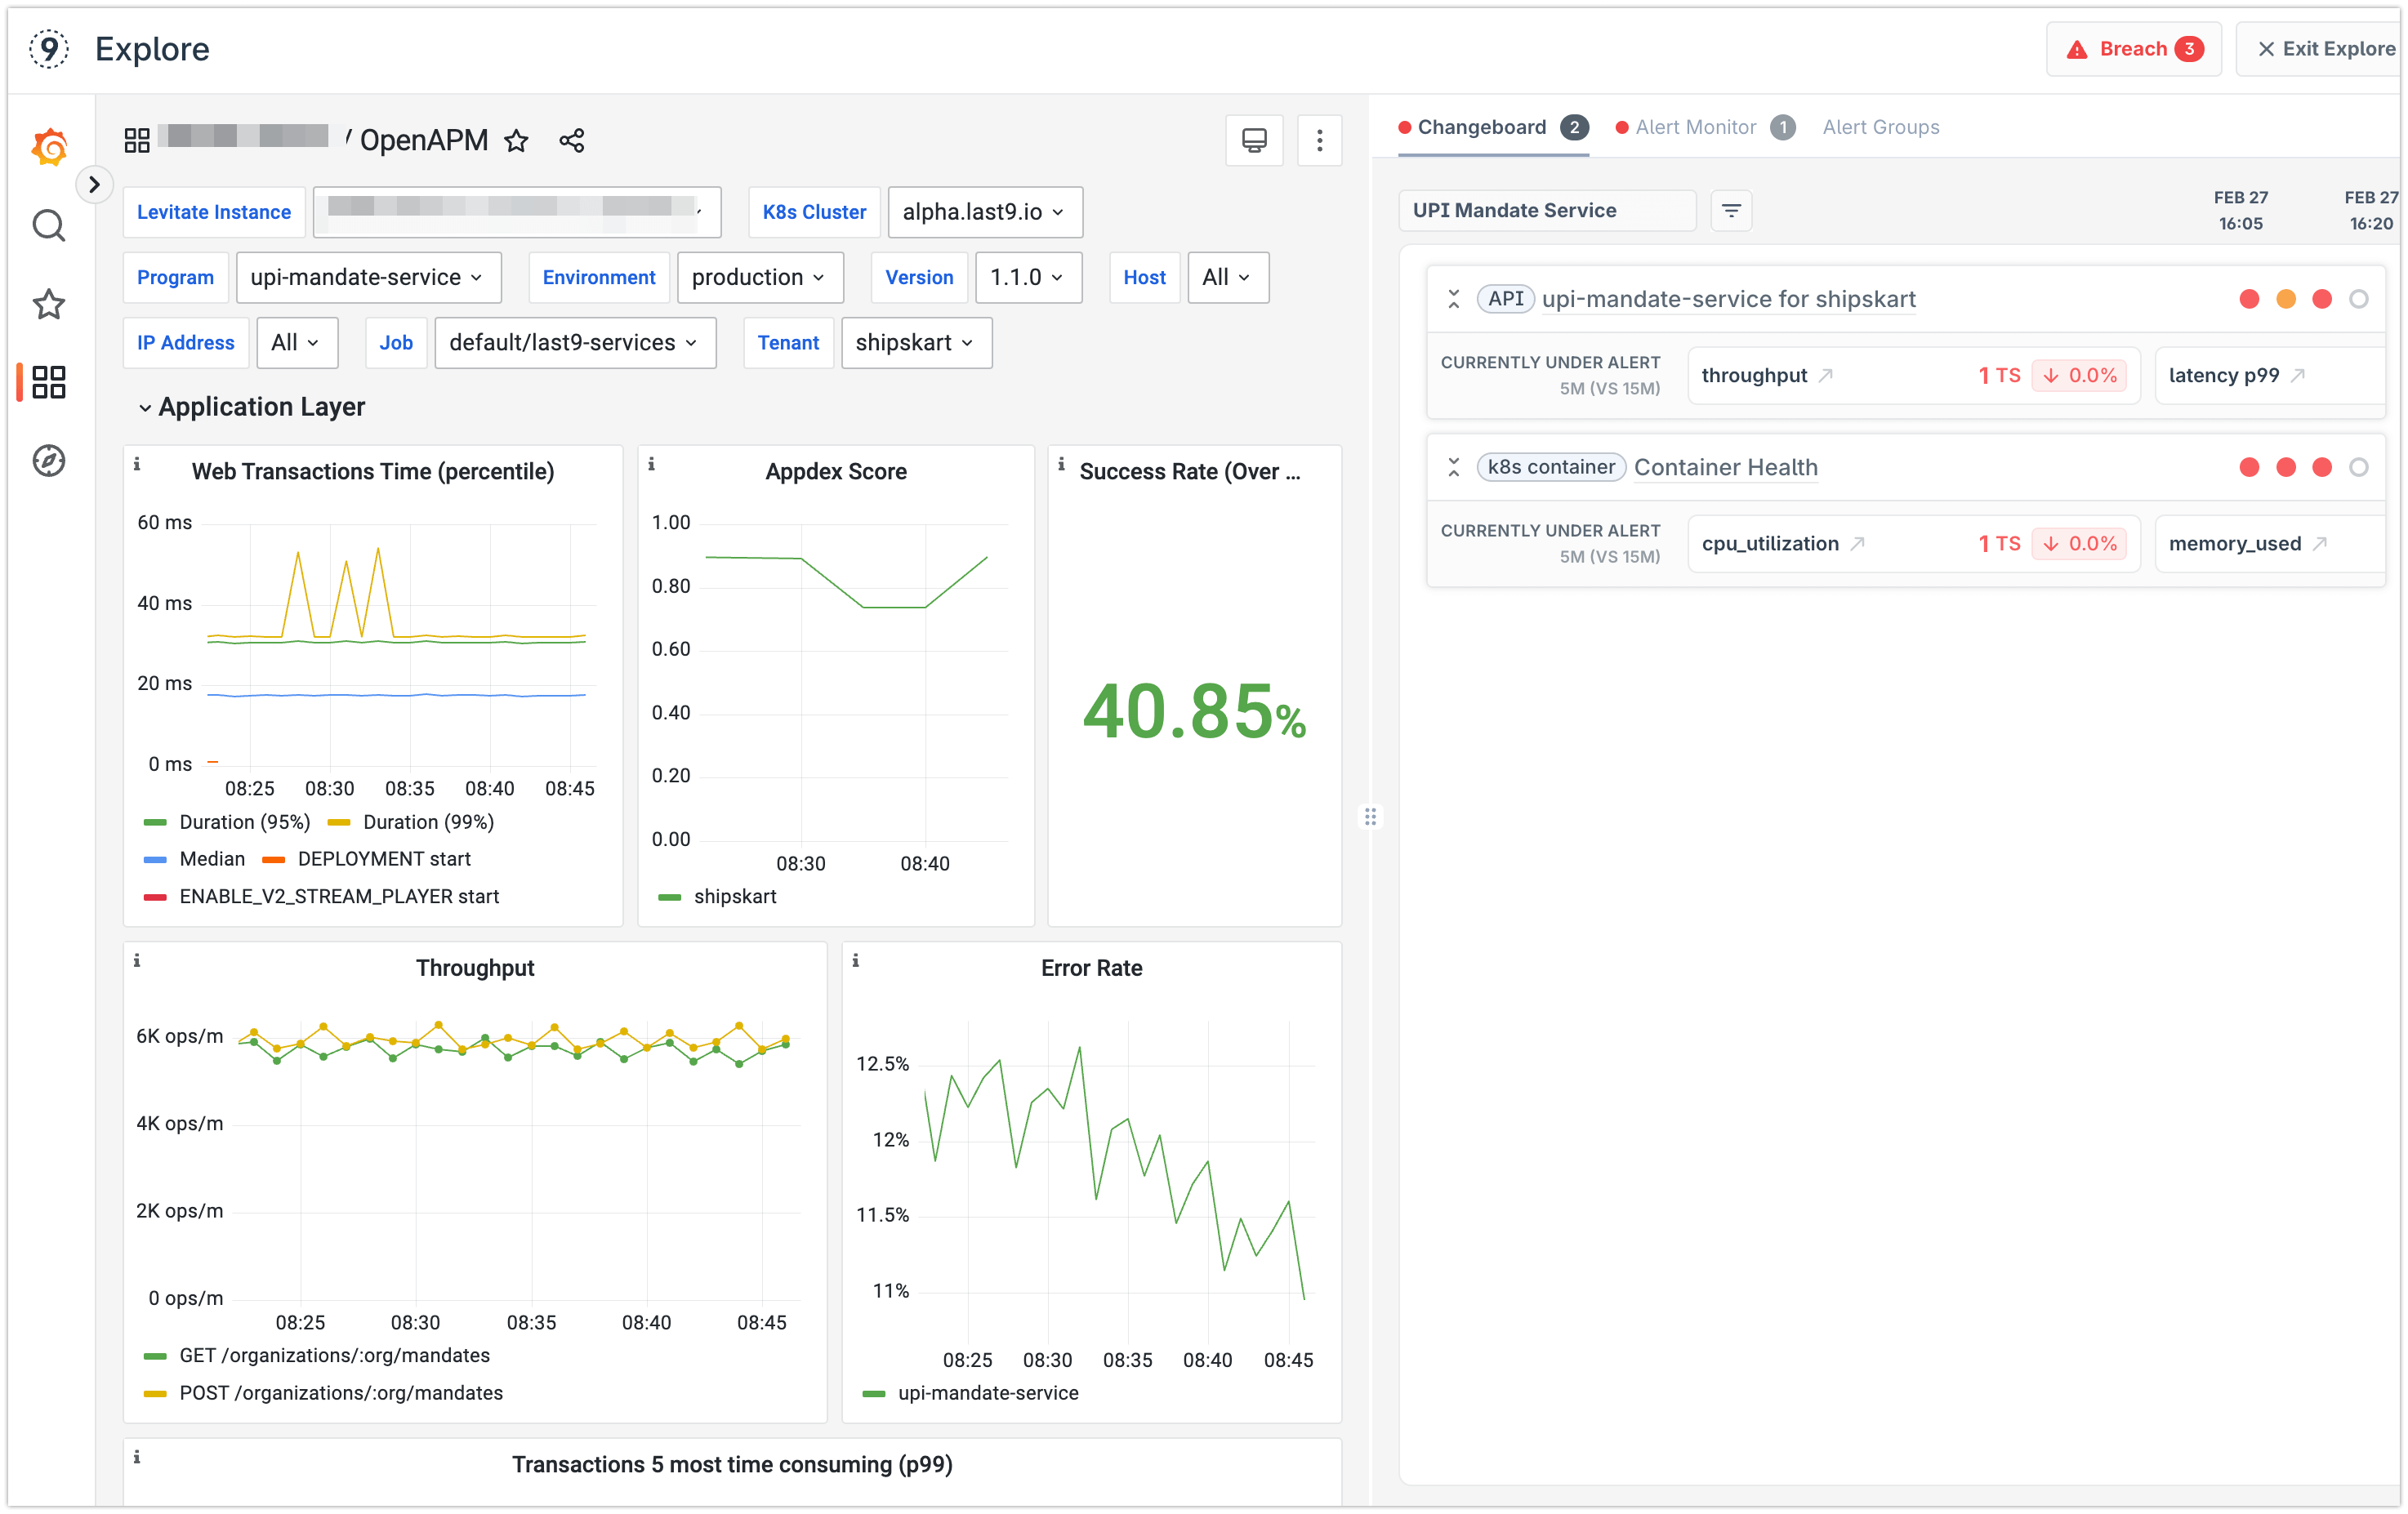Open the filter icon beside UPI Mandate Service
2408x1514 pixels.
click(1731, 211)
